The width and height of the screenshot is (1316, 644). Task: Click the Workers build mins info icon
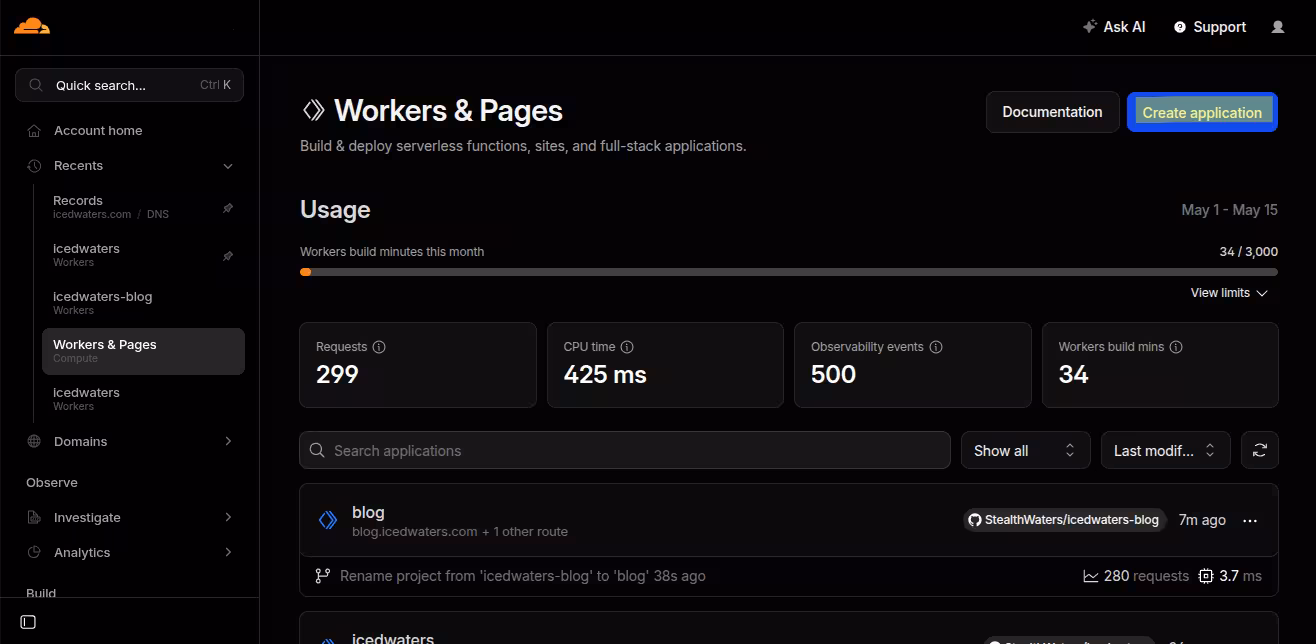click(1176, 347)
